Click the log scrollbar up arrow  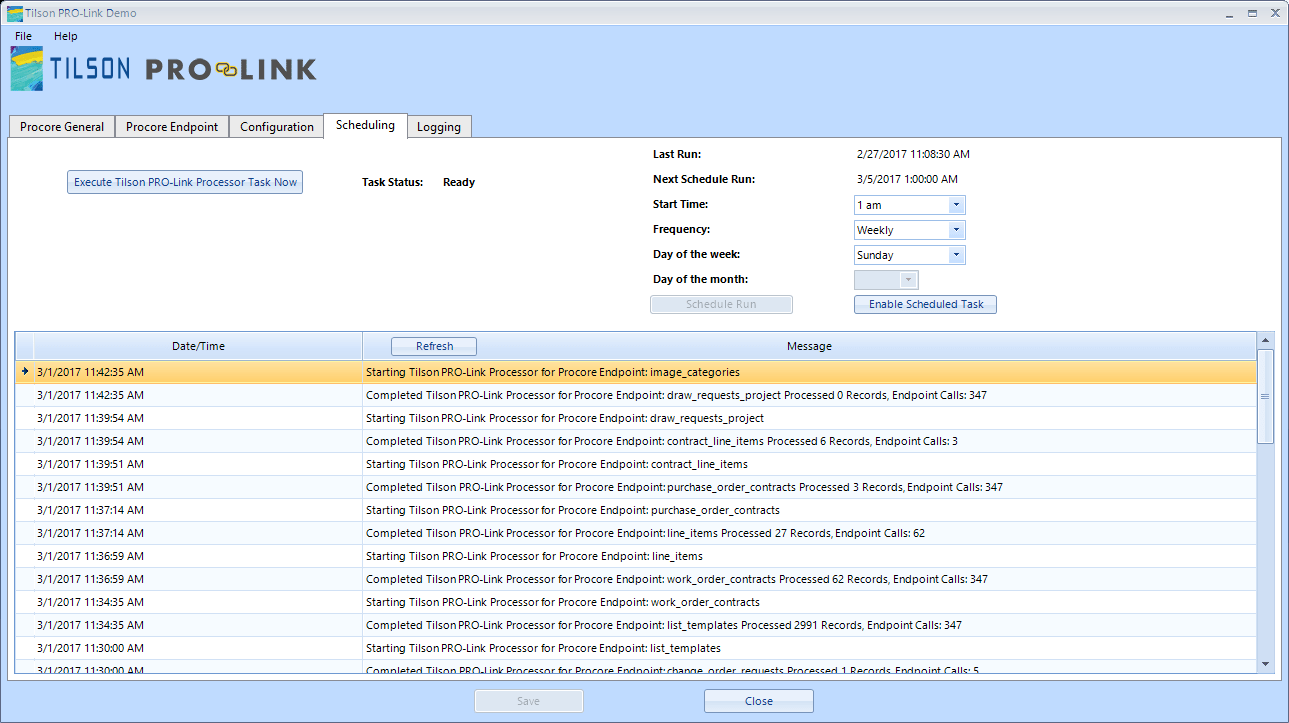[x=1266, y=341]
